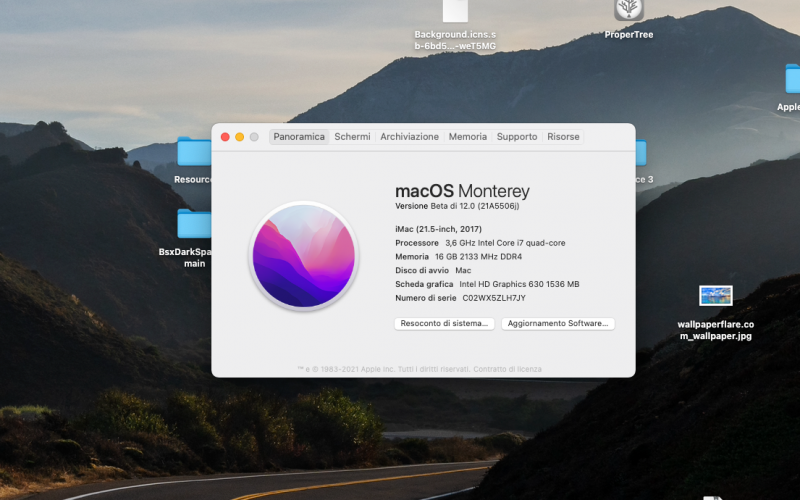This screenshot has height=500, width=800.
Task: Click Aggiornamento Software button
Action: pos(558,324)
